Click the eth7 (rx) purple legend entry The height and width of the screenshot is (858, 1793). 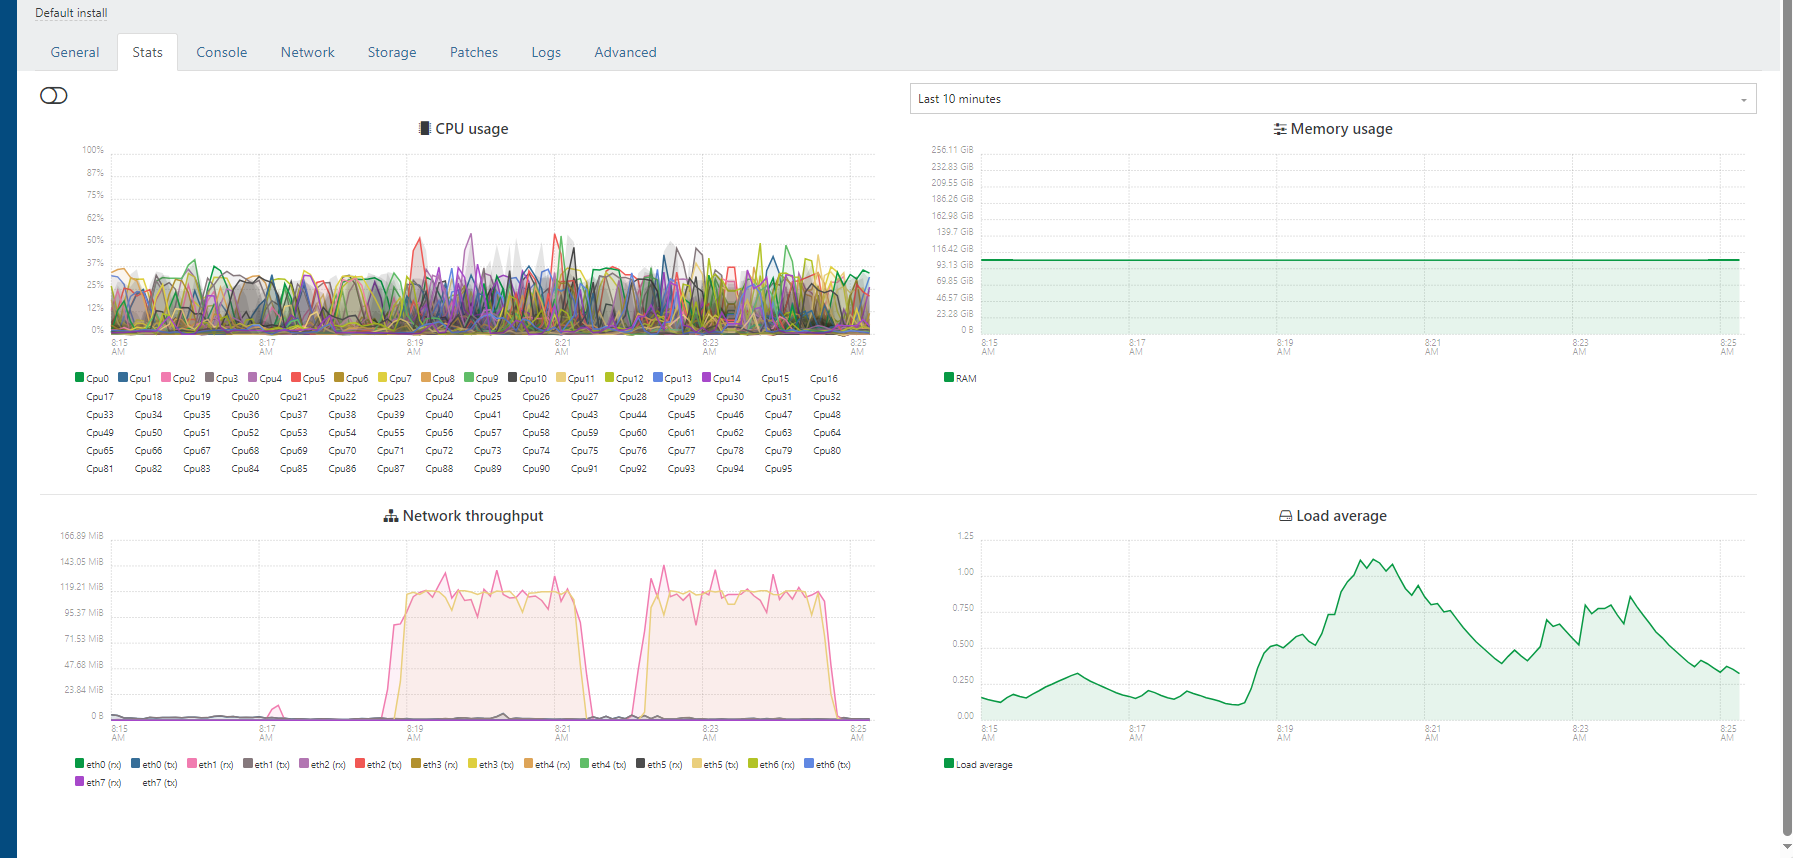(98, 782)
